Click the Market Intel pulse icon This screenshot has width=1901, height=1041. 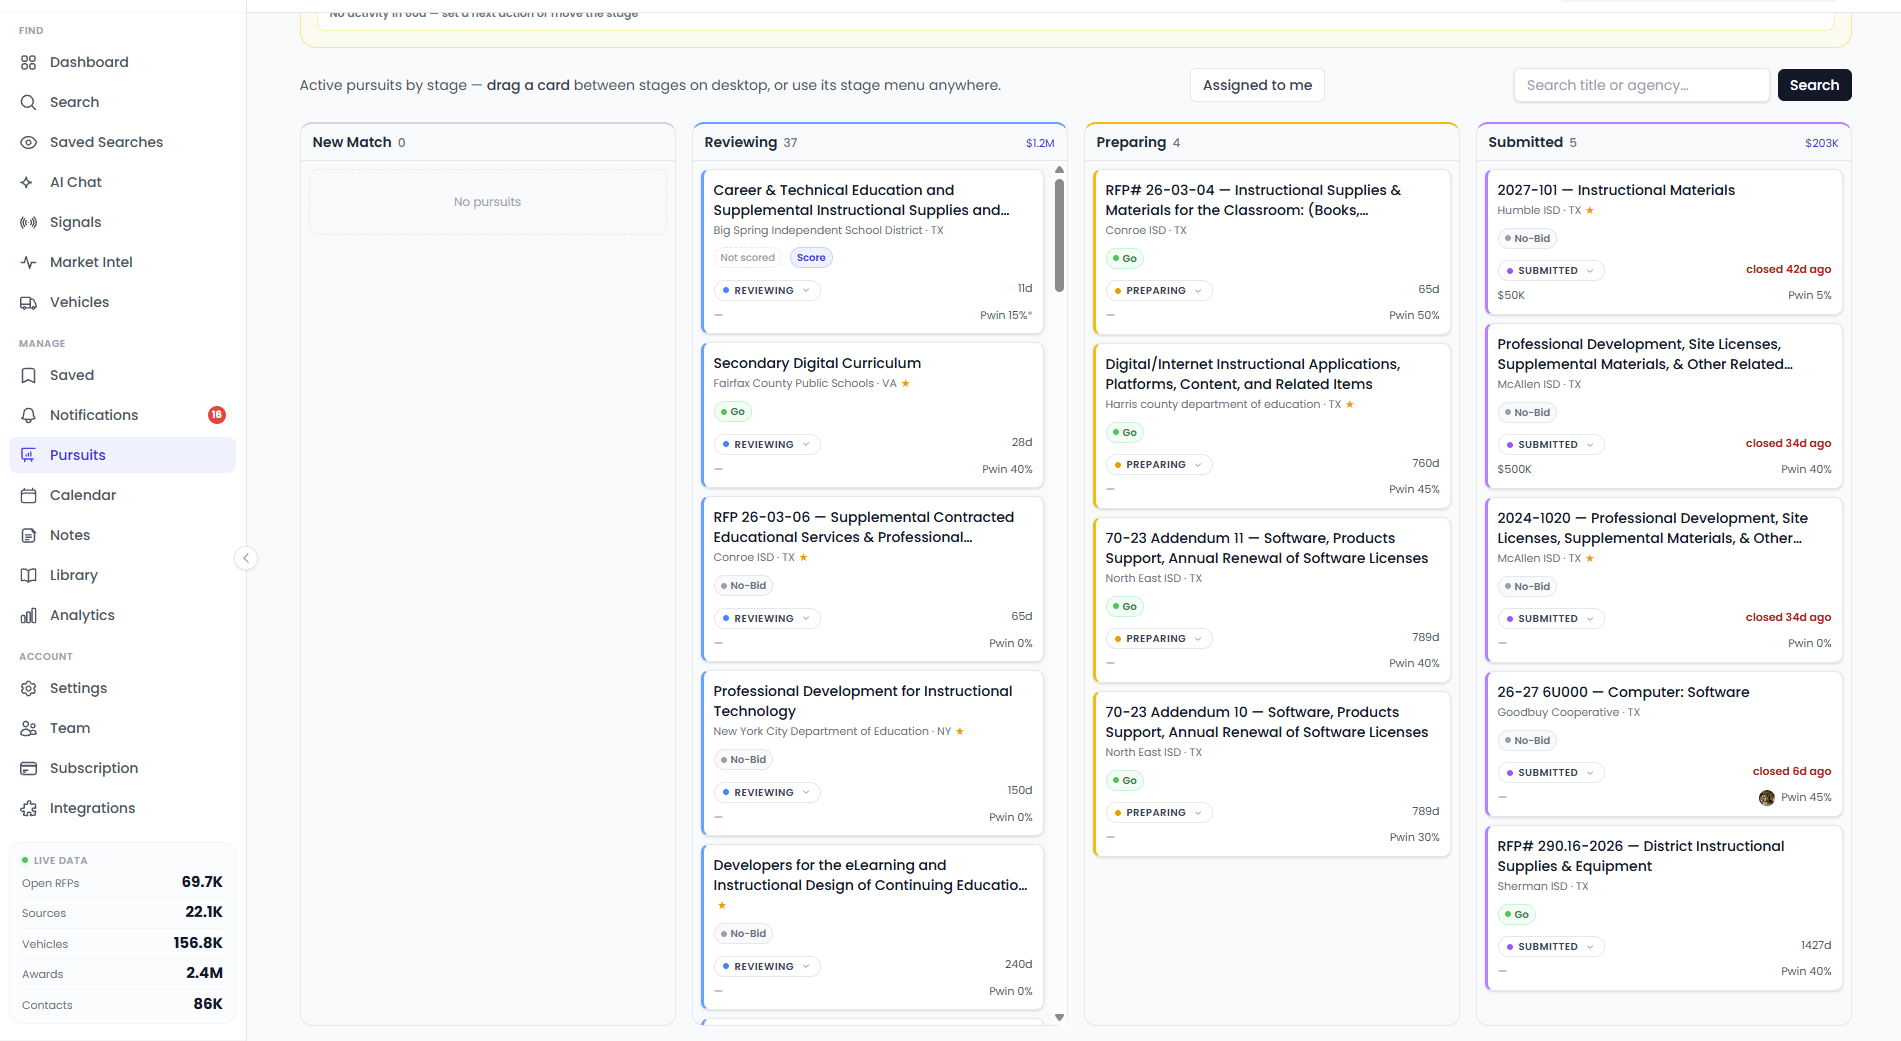coord(28,262)
